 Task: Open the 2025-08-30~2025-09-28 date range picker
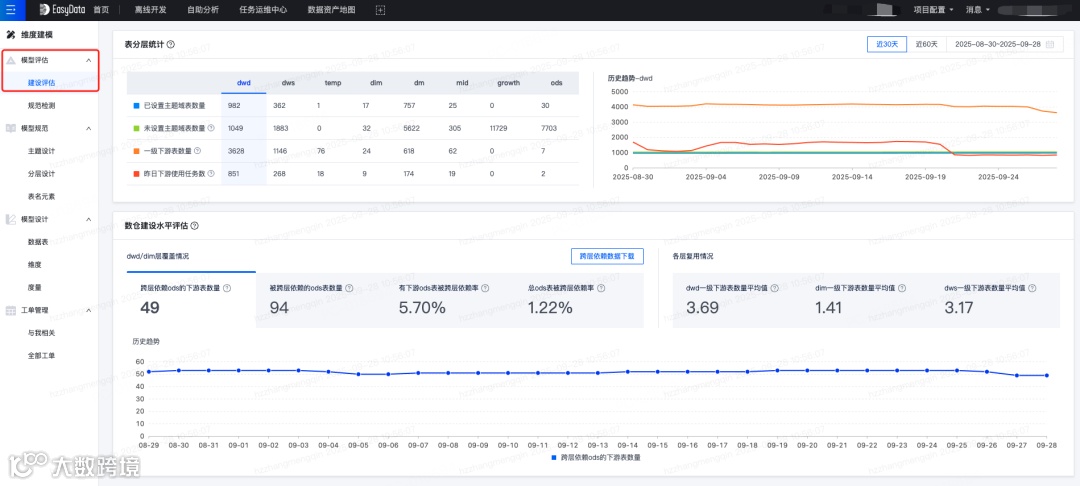pos(1004,44)
